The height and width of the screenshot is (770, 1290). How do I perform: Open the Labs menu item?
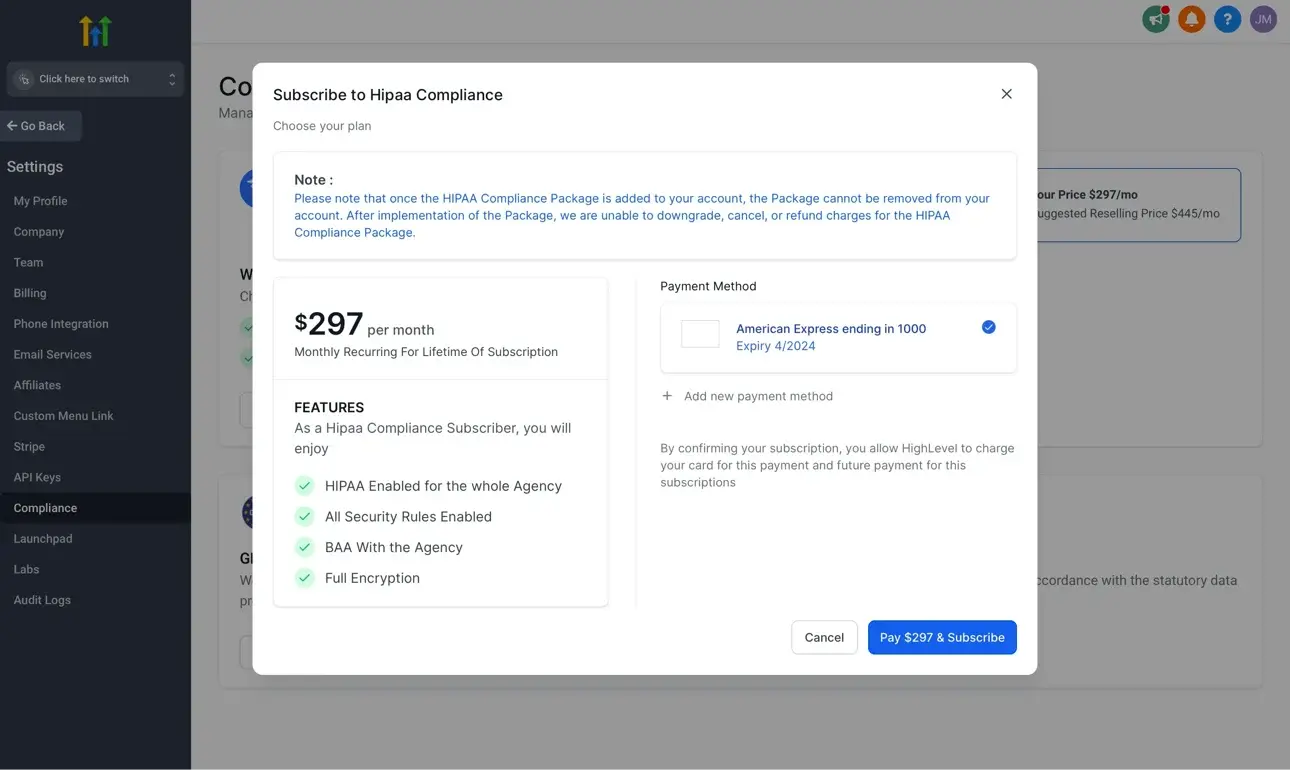click(27, 569)
